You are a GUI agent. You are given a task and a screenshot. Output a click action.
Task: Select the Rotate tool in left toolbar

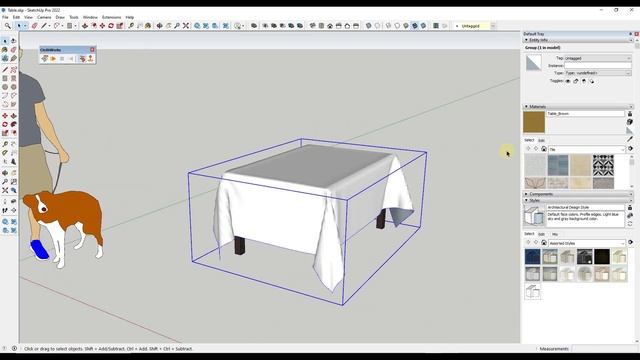click(5, 124)
